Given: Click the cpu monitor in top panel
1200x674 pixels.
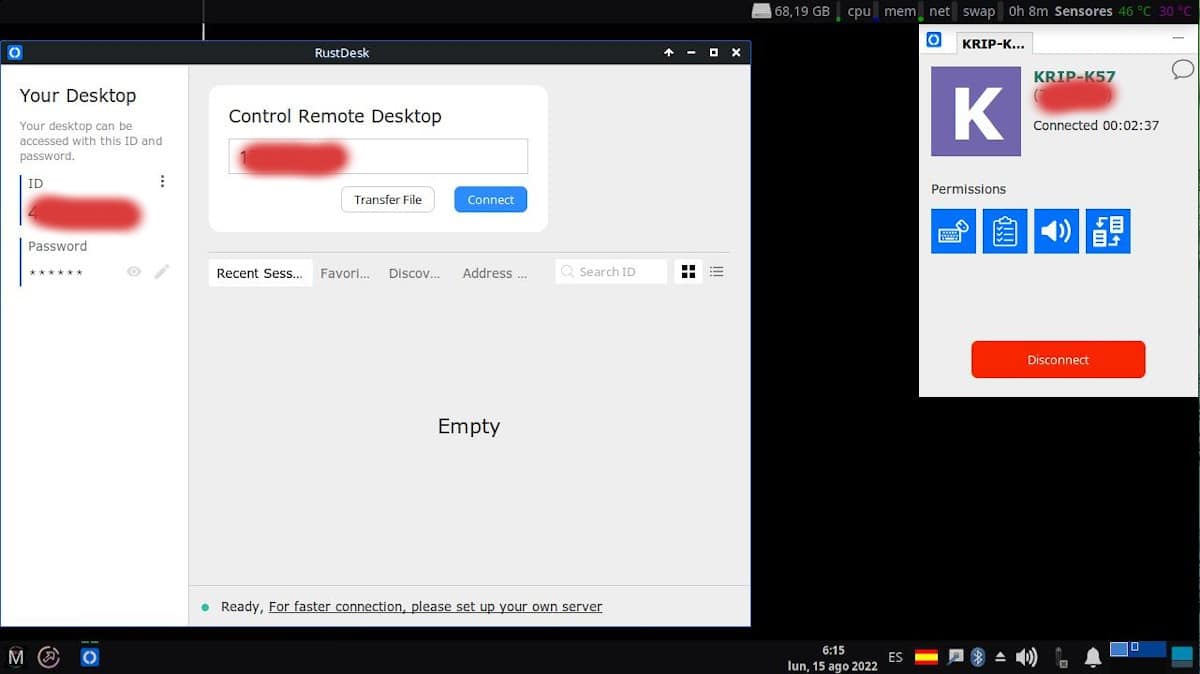Looking at the screenshot, I should pos(859,11).
